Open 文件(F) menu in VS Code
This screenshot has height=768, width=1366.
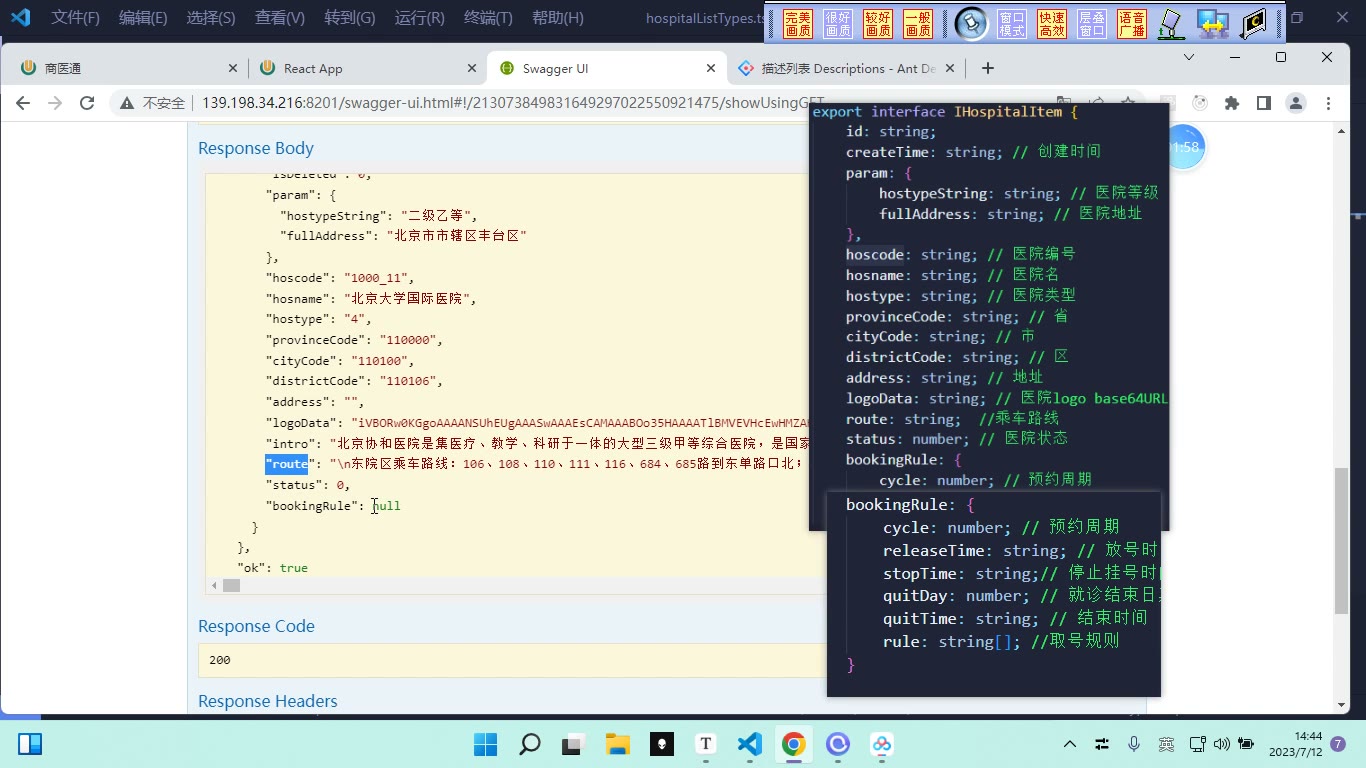point(76,17)
